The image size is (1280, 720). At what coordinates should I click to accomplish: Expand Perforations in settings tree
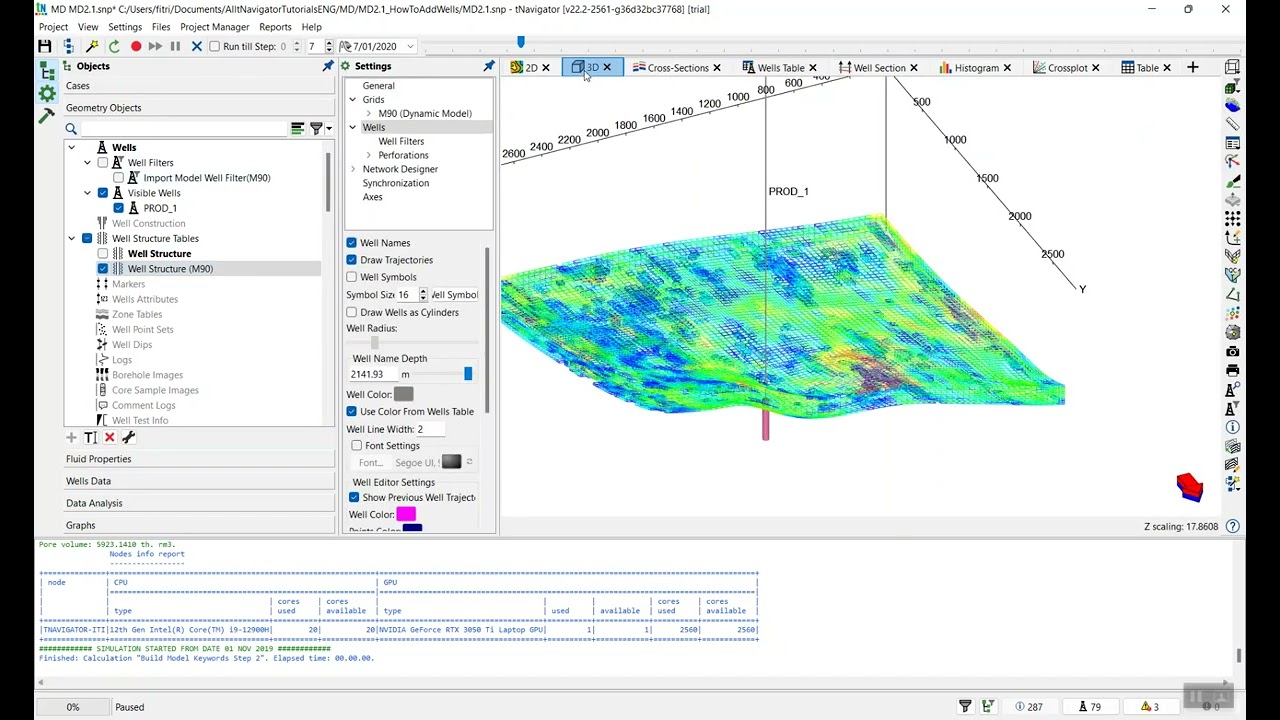pos(368,155)
